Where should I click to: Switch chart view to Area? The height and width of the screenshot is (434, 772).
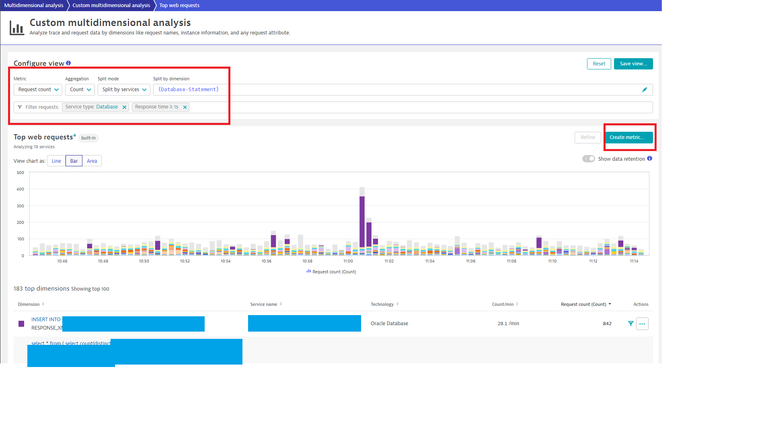tap(92, 161)
